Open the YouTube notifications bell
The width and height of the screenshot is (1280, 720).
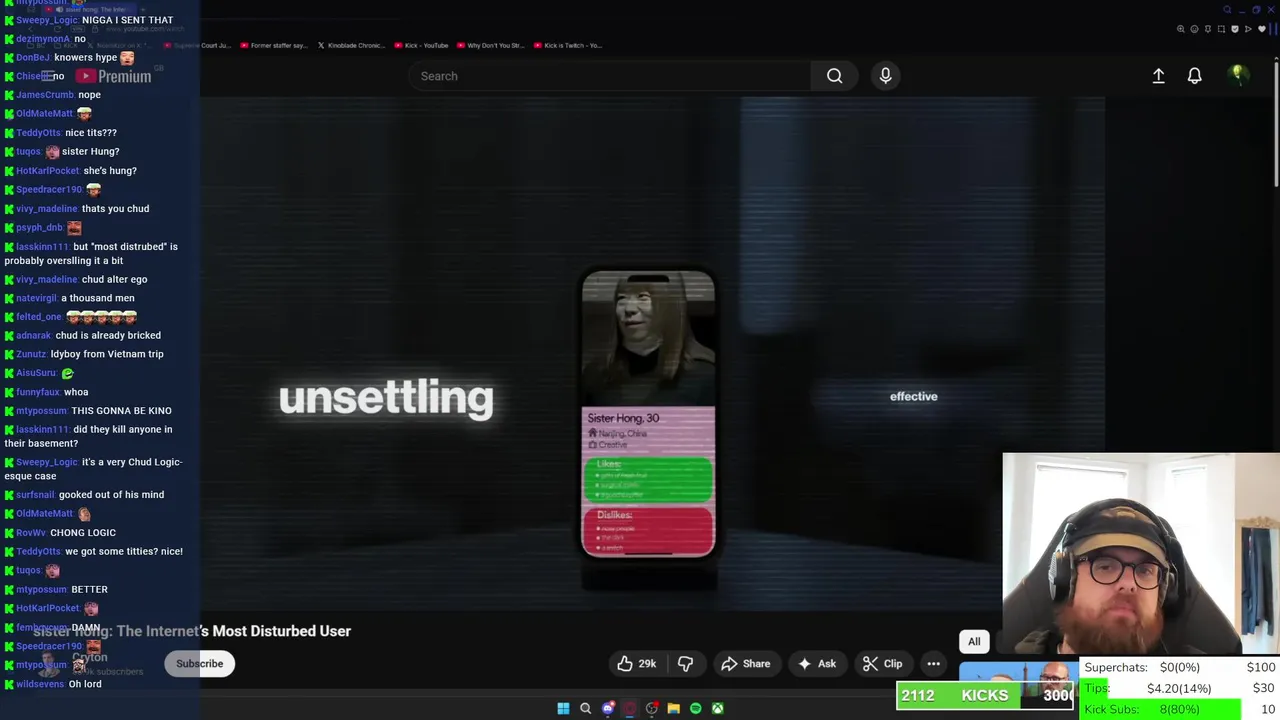pyautogui.click(x=1194, y=76)
